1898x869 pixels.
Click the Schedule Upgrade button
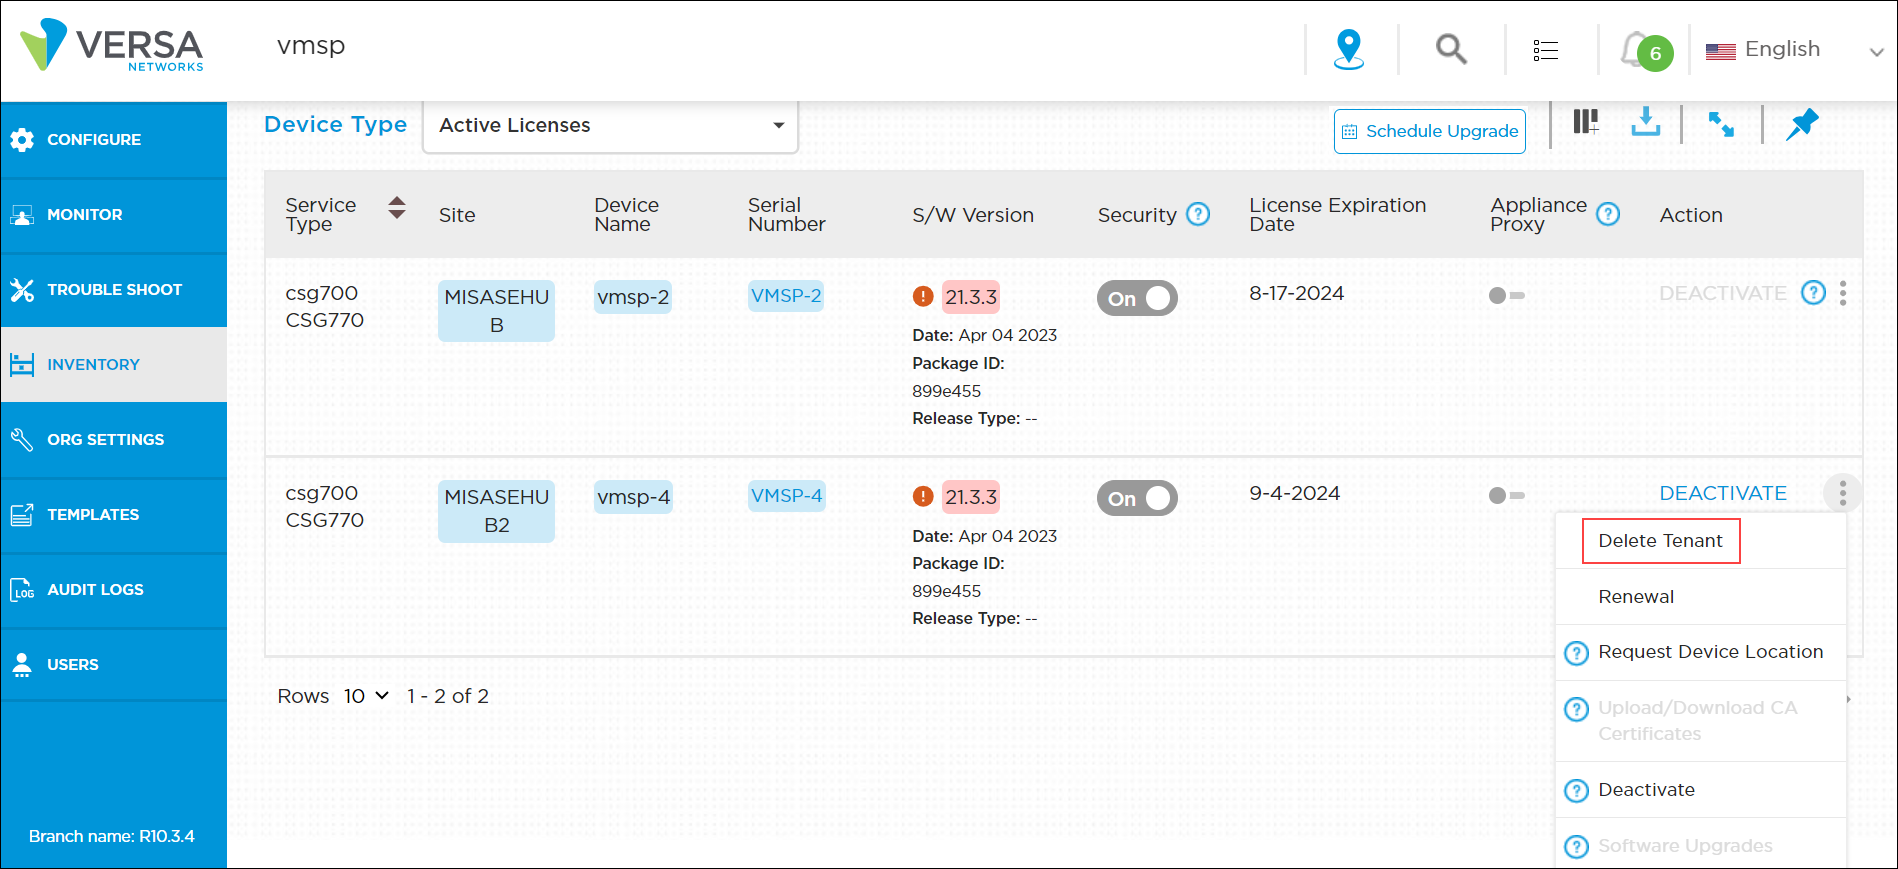[1429, 131]
